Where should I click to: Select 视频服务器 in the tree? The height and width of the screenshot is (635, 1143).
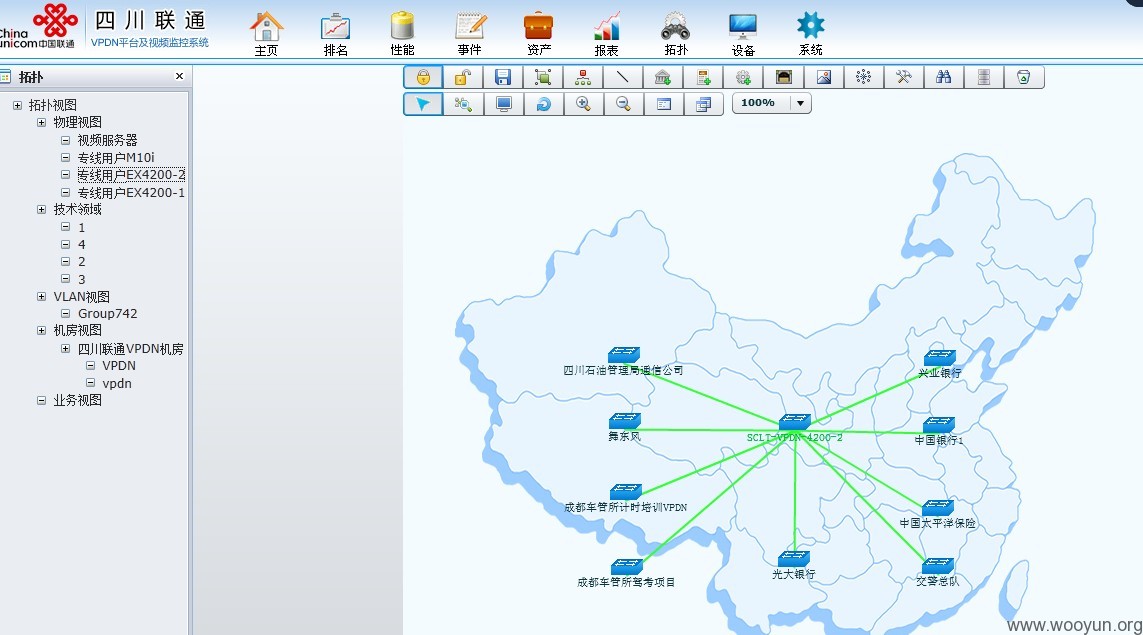(107, 140)
